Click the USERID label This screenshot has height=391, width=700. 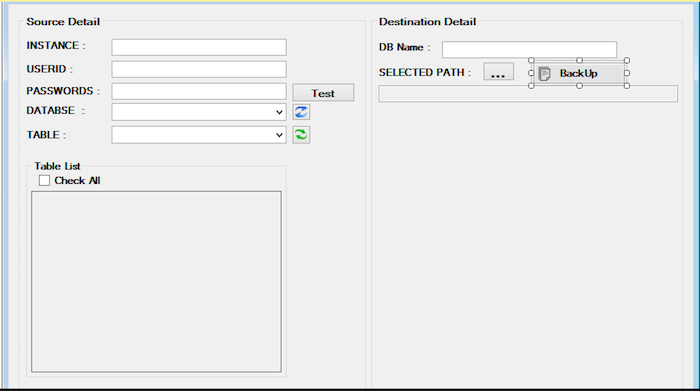tap(50, 69)
